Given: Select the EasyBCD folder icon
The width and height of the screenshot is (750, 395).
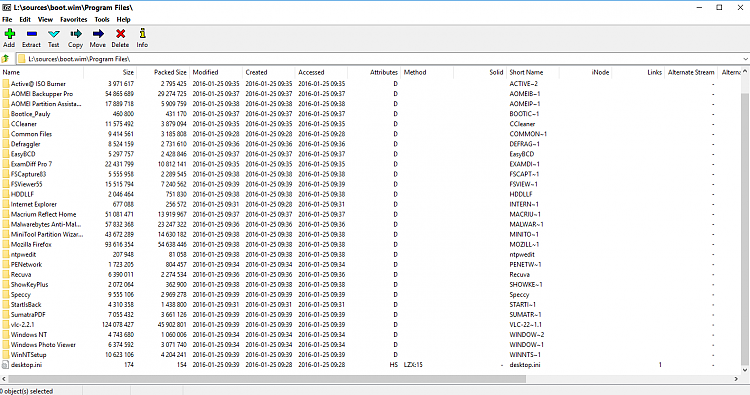Looking at the screenshot, I should (x=6, y=154).
